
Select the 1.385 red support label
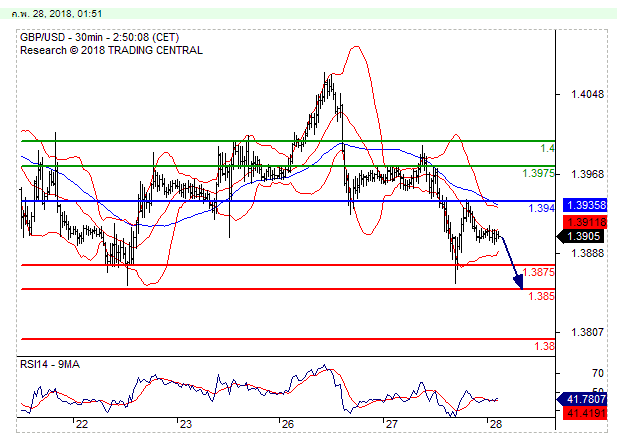541,296
